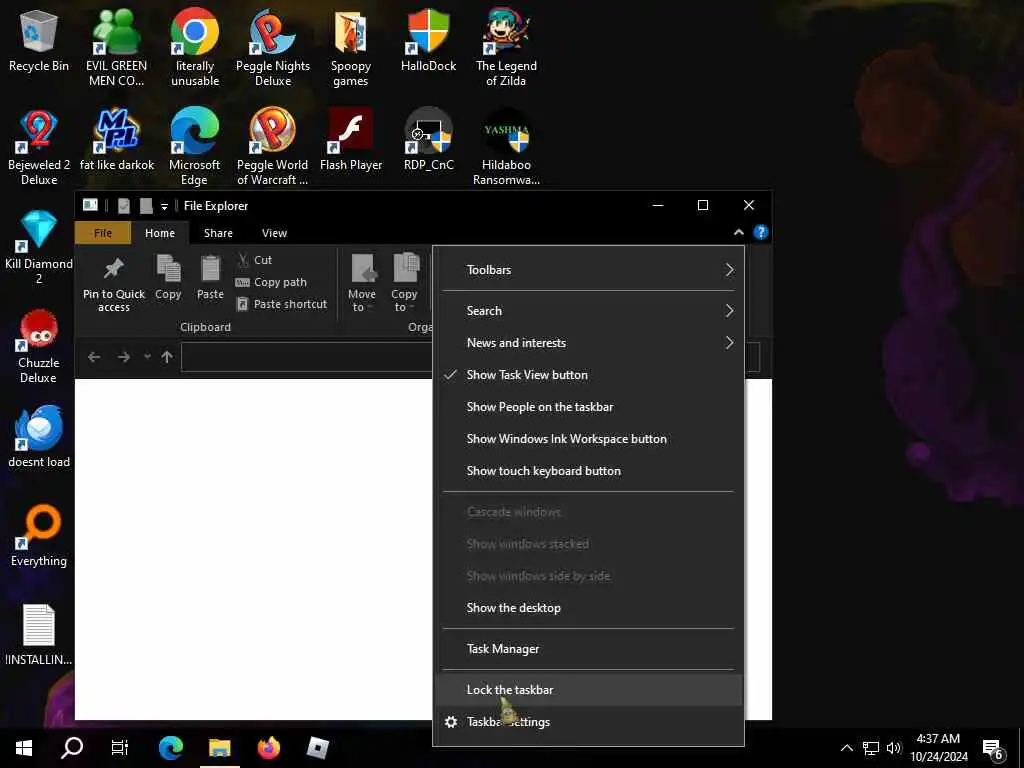Click the Back navigation arrow
The width and height of the screenshot is (1024, 768).
(x=94, y=357)
